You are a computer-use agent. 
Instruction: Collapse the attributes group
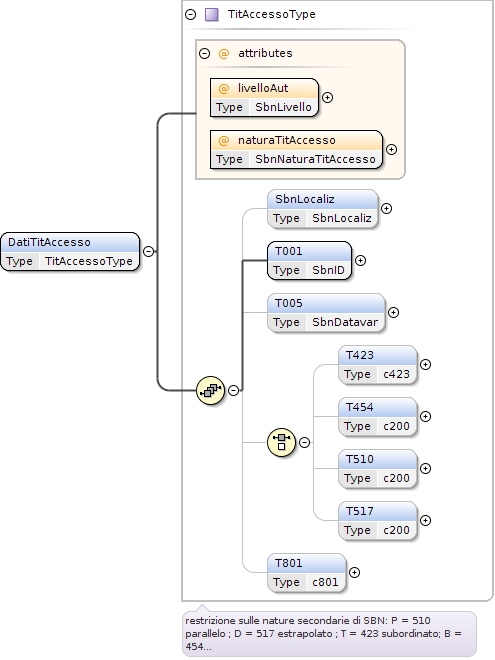204,53
